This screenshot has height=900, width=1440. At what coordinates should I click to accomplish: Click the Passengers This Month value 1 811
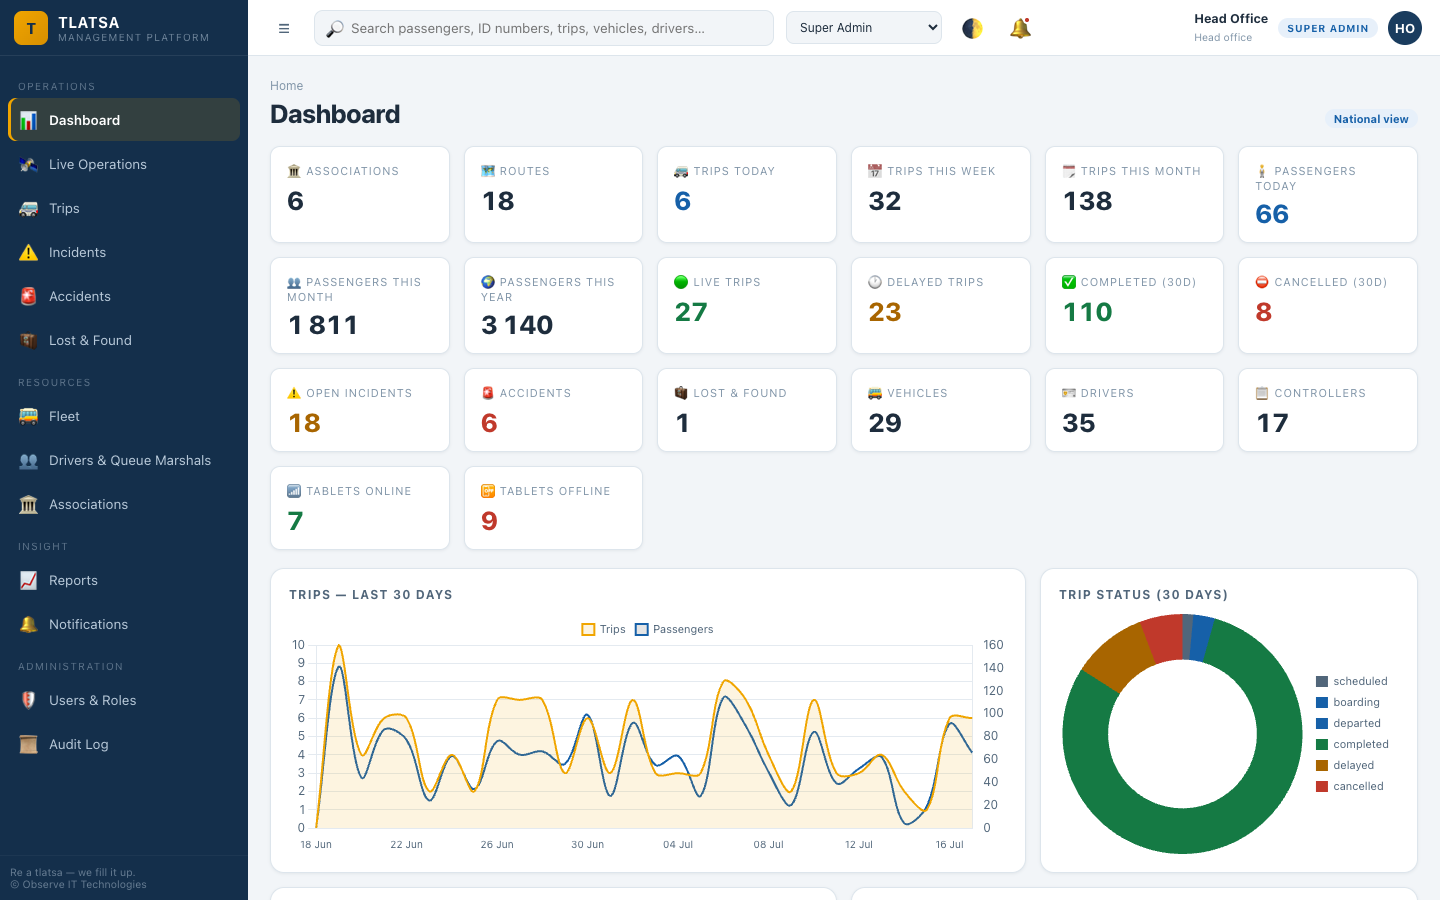323,325
